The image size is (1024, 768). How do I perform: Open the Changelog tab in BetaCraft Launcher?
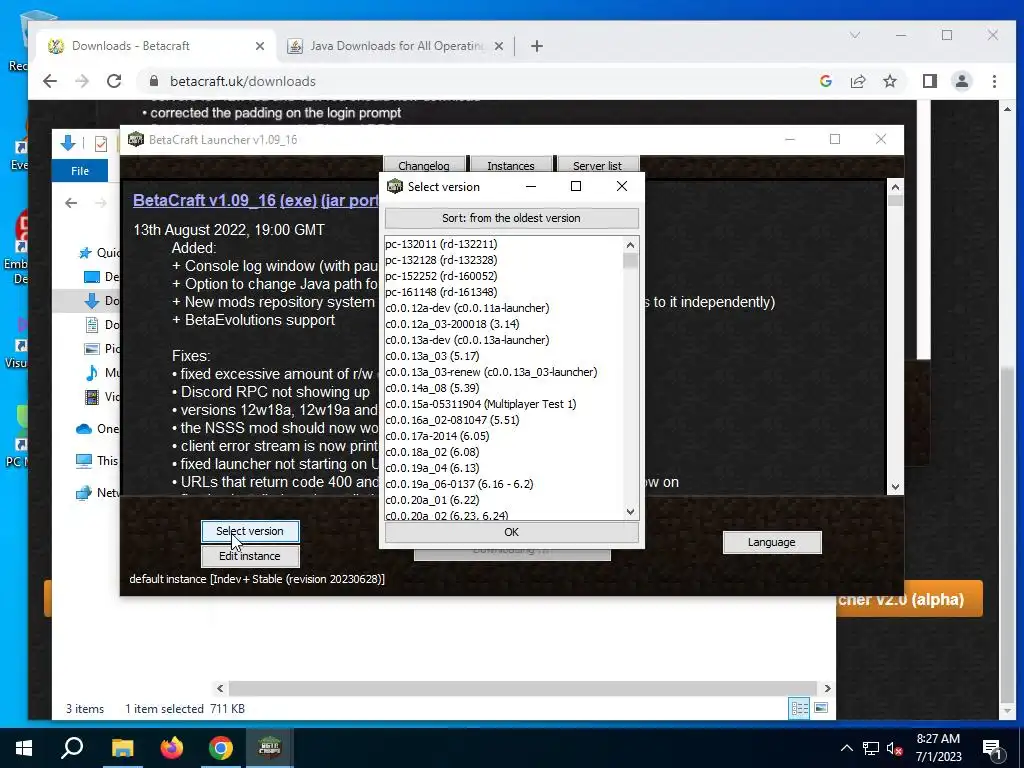pyautogui.click(x=424, y=165)
